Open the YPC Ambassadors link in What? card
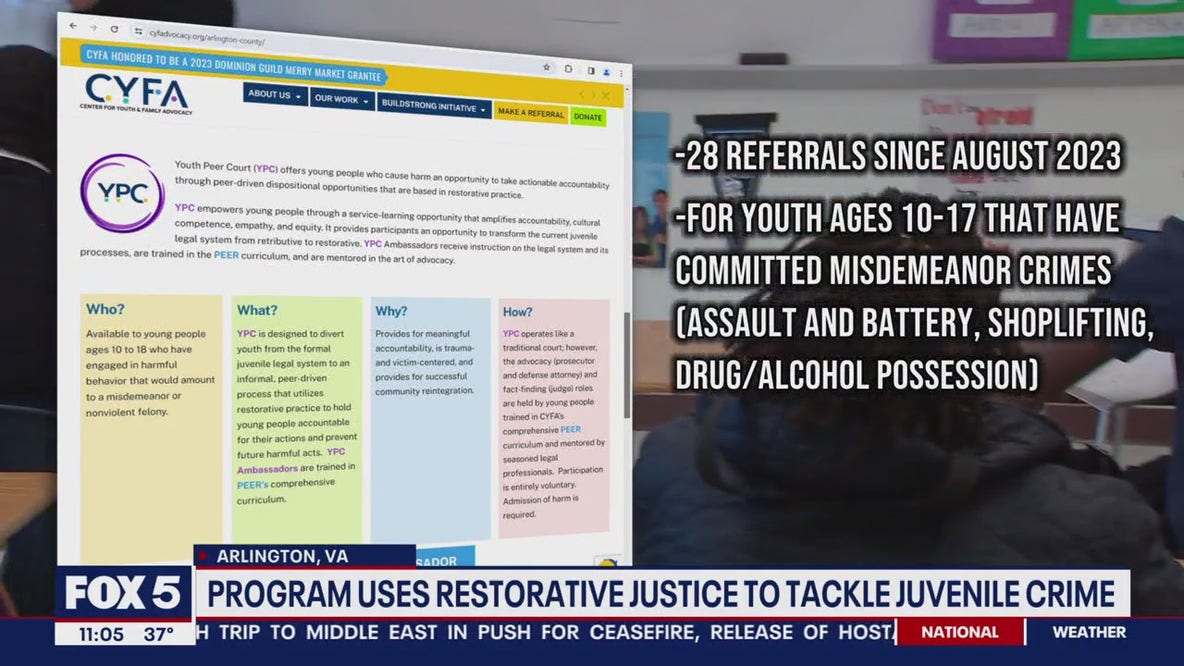This screenshot has height=666, width=1184. (x=291, y=460)
